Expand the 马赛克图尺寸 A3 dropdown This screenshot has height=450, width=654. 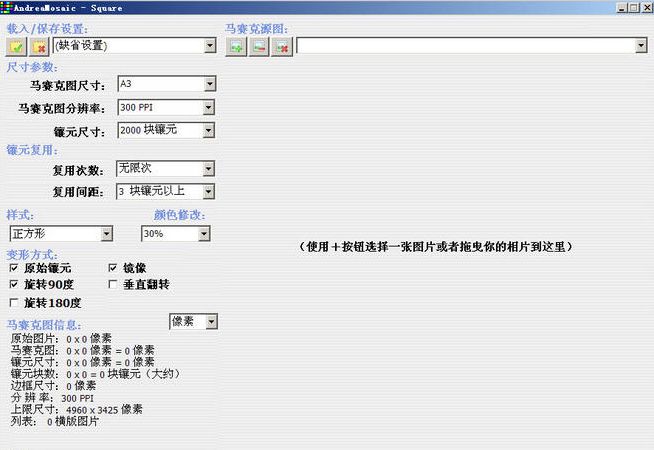210,84
